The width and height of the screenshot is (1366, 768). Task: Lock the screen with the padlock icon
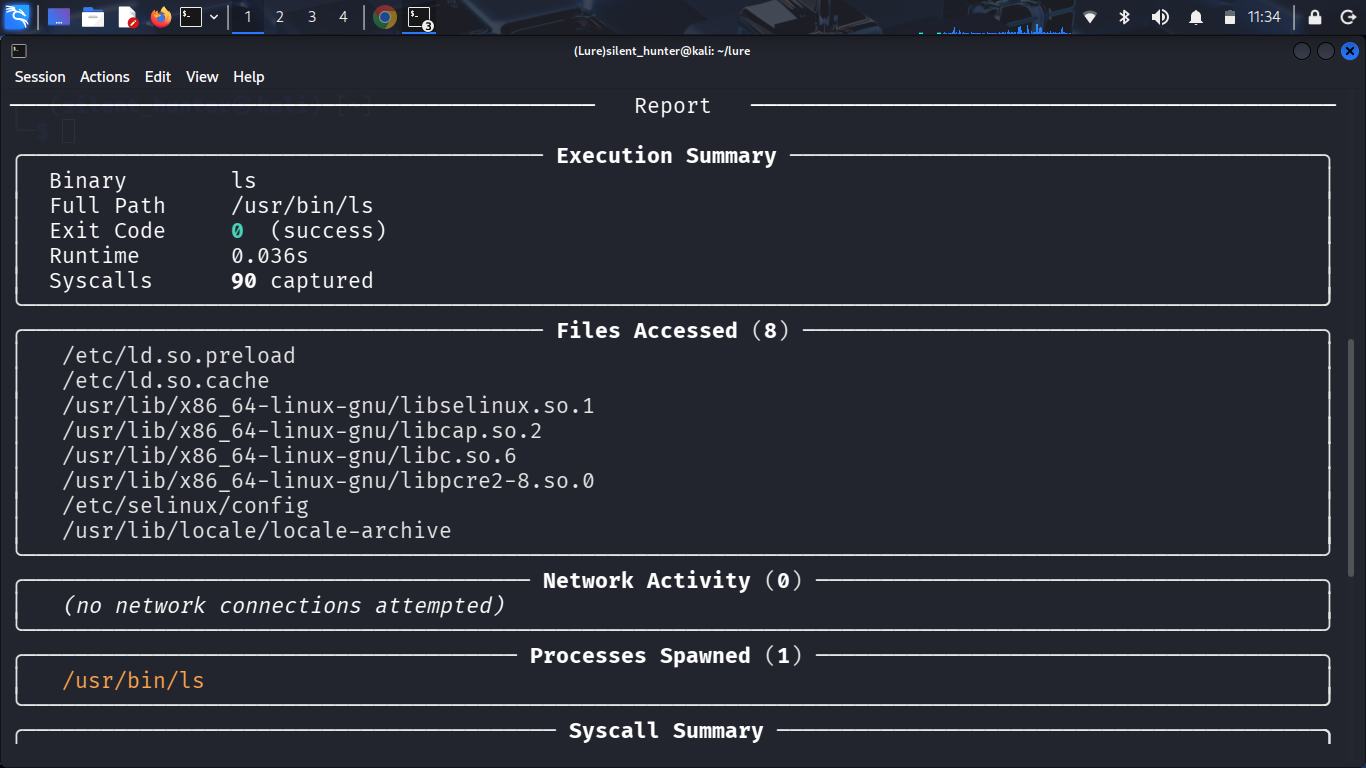click(x=1315, y=17)
